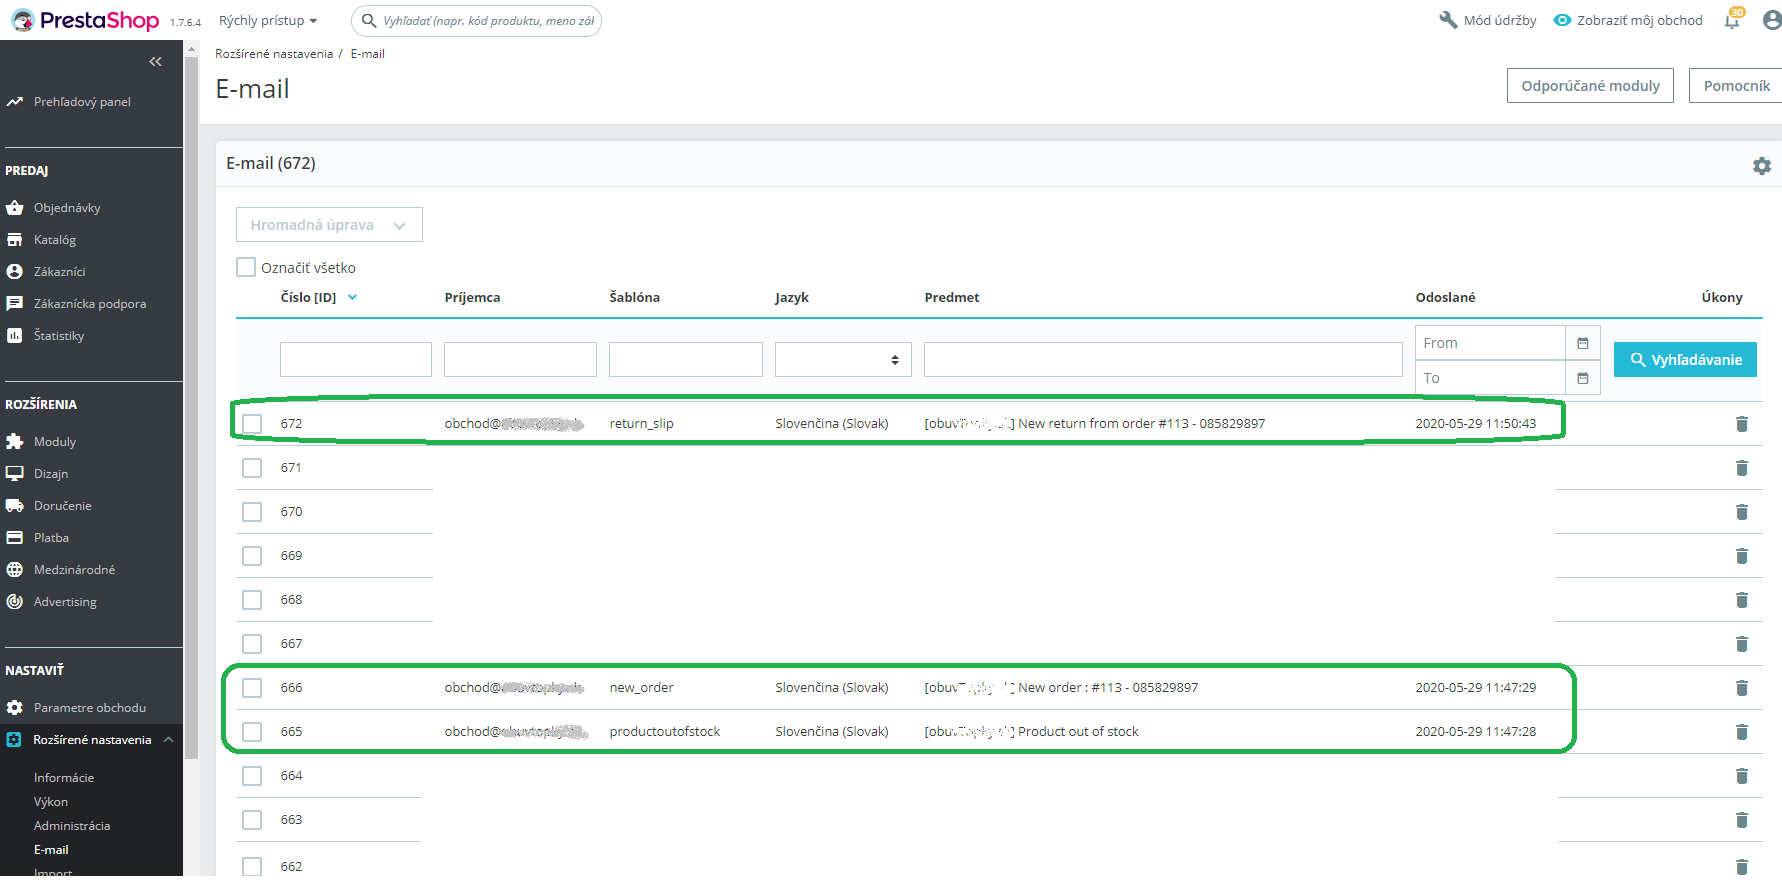Select checkbox for email 666
The width and height of the screenshot is (1782, 882).
click(x=252, y=688)
